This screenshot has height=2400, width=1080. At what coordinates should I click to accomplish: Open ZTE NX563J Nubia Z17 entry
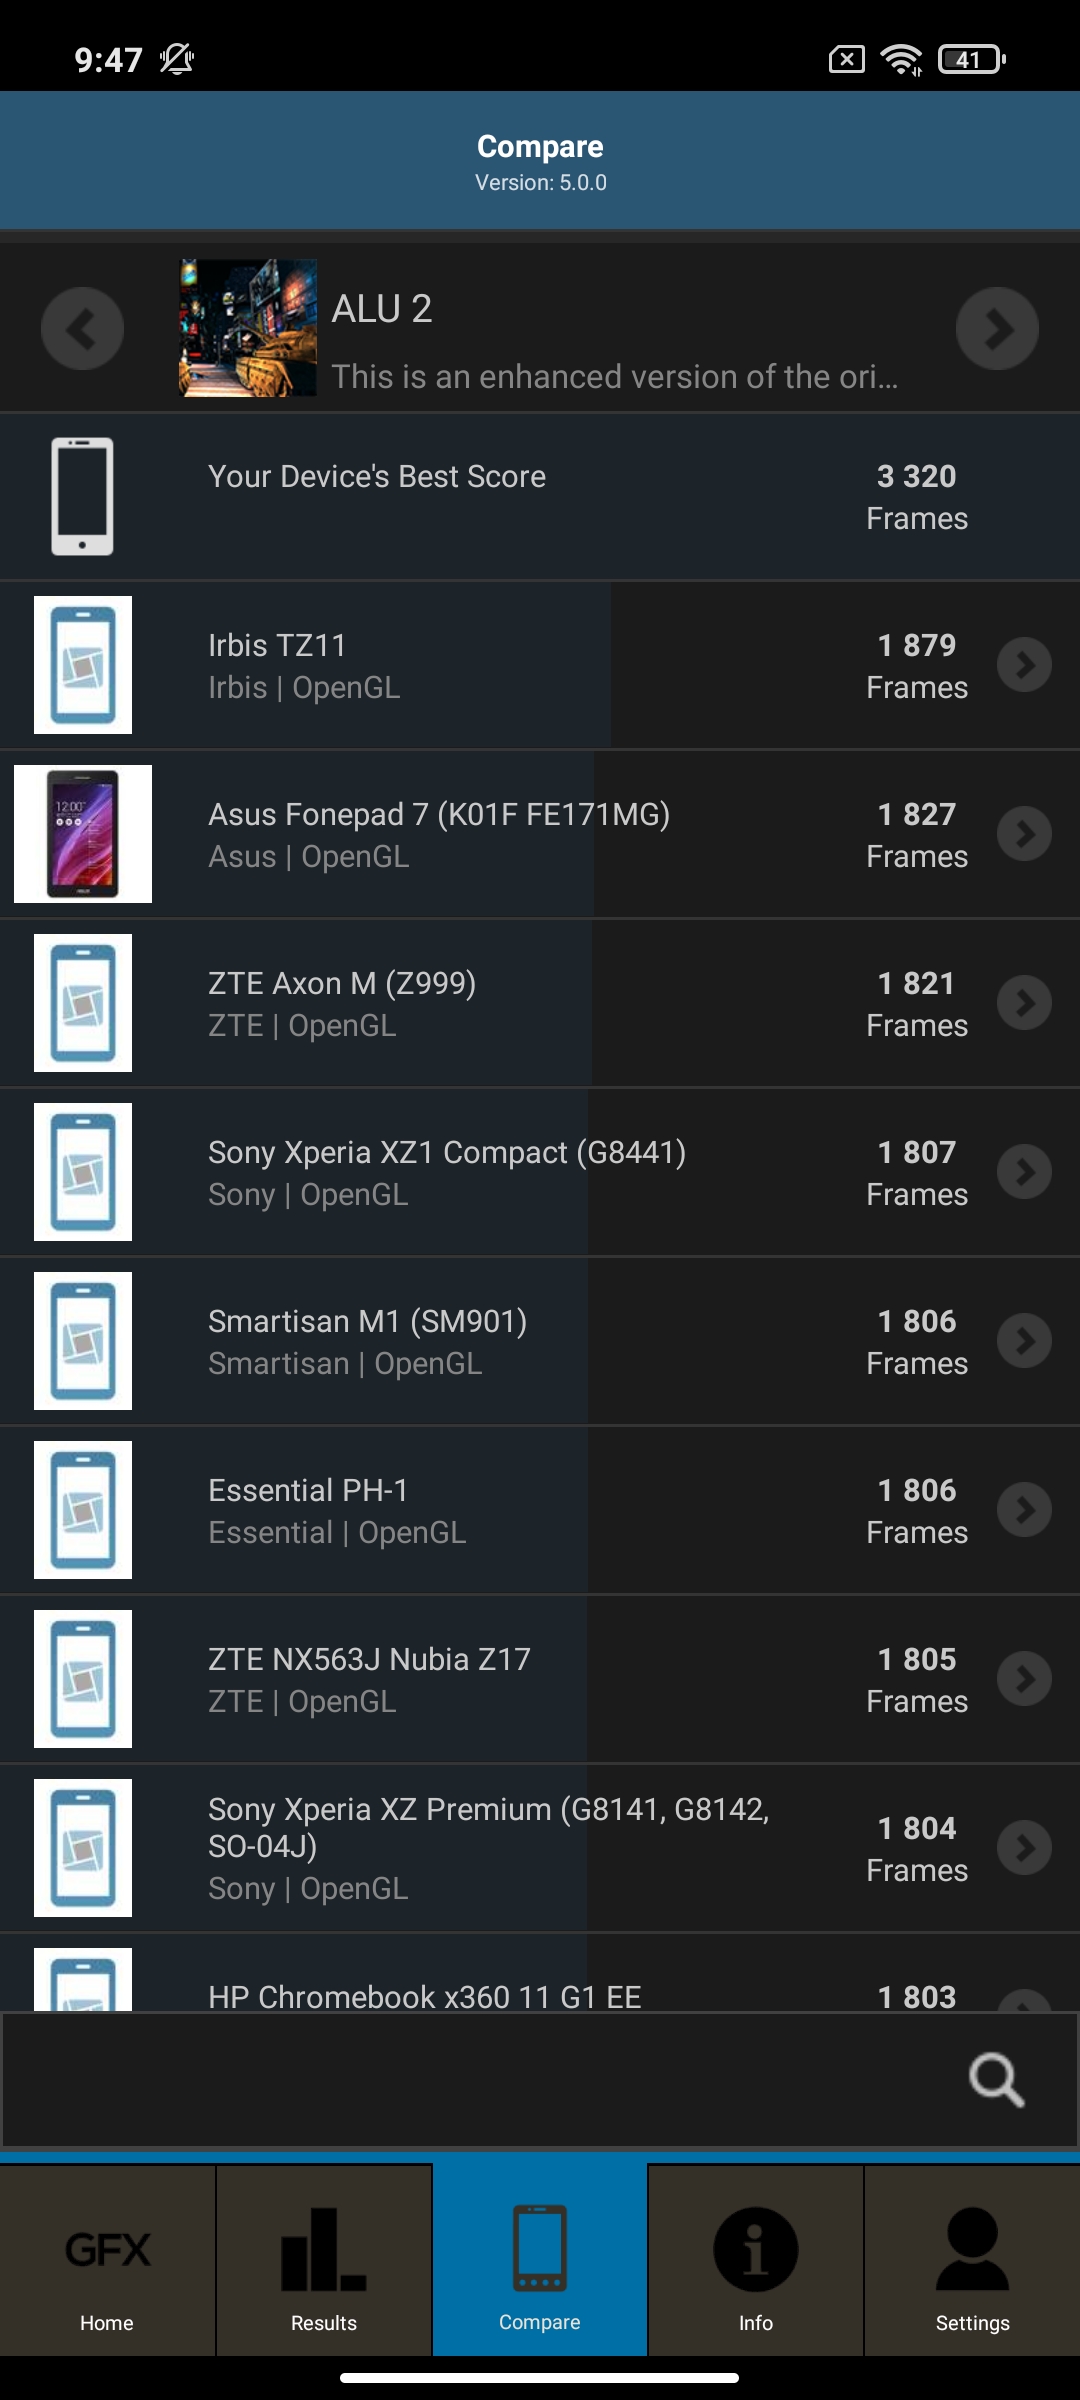point(369,1678)
